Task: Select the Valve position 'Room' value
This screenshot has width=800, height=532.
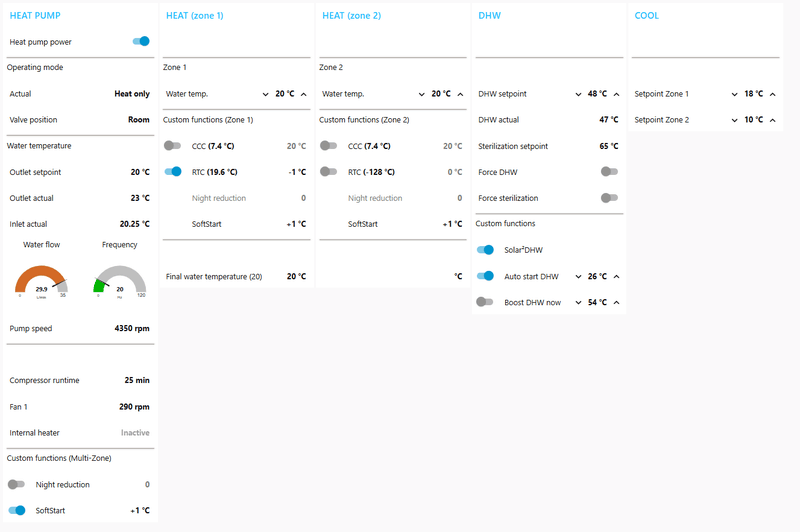Action: tap(139, 120)
